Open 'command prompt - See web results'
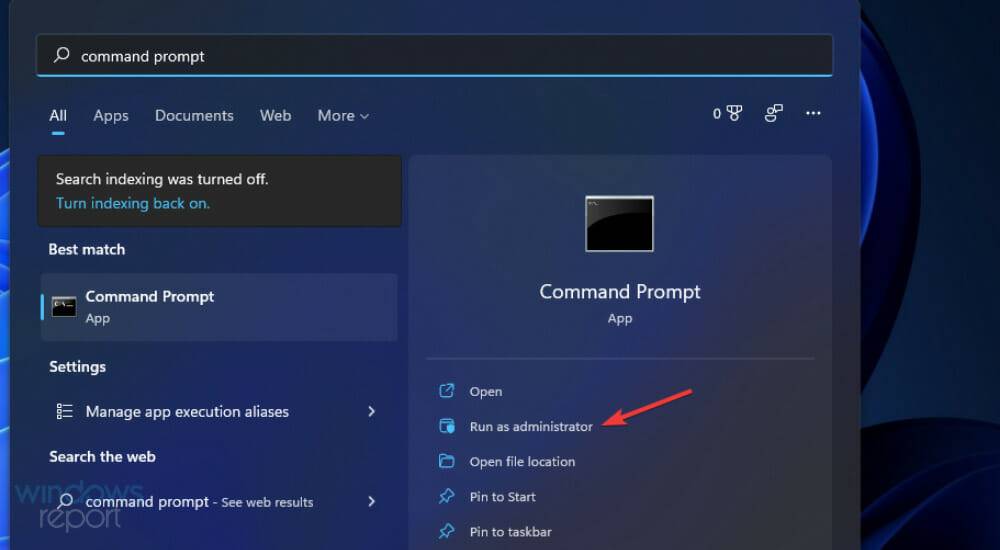The height and width of the screenshot is (550, 1000). pyautogui.click(x=219, y=502)
